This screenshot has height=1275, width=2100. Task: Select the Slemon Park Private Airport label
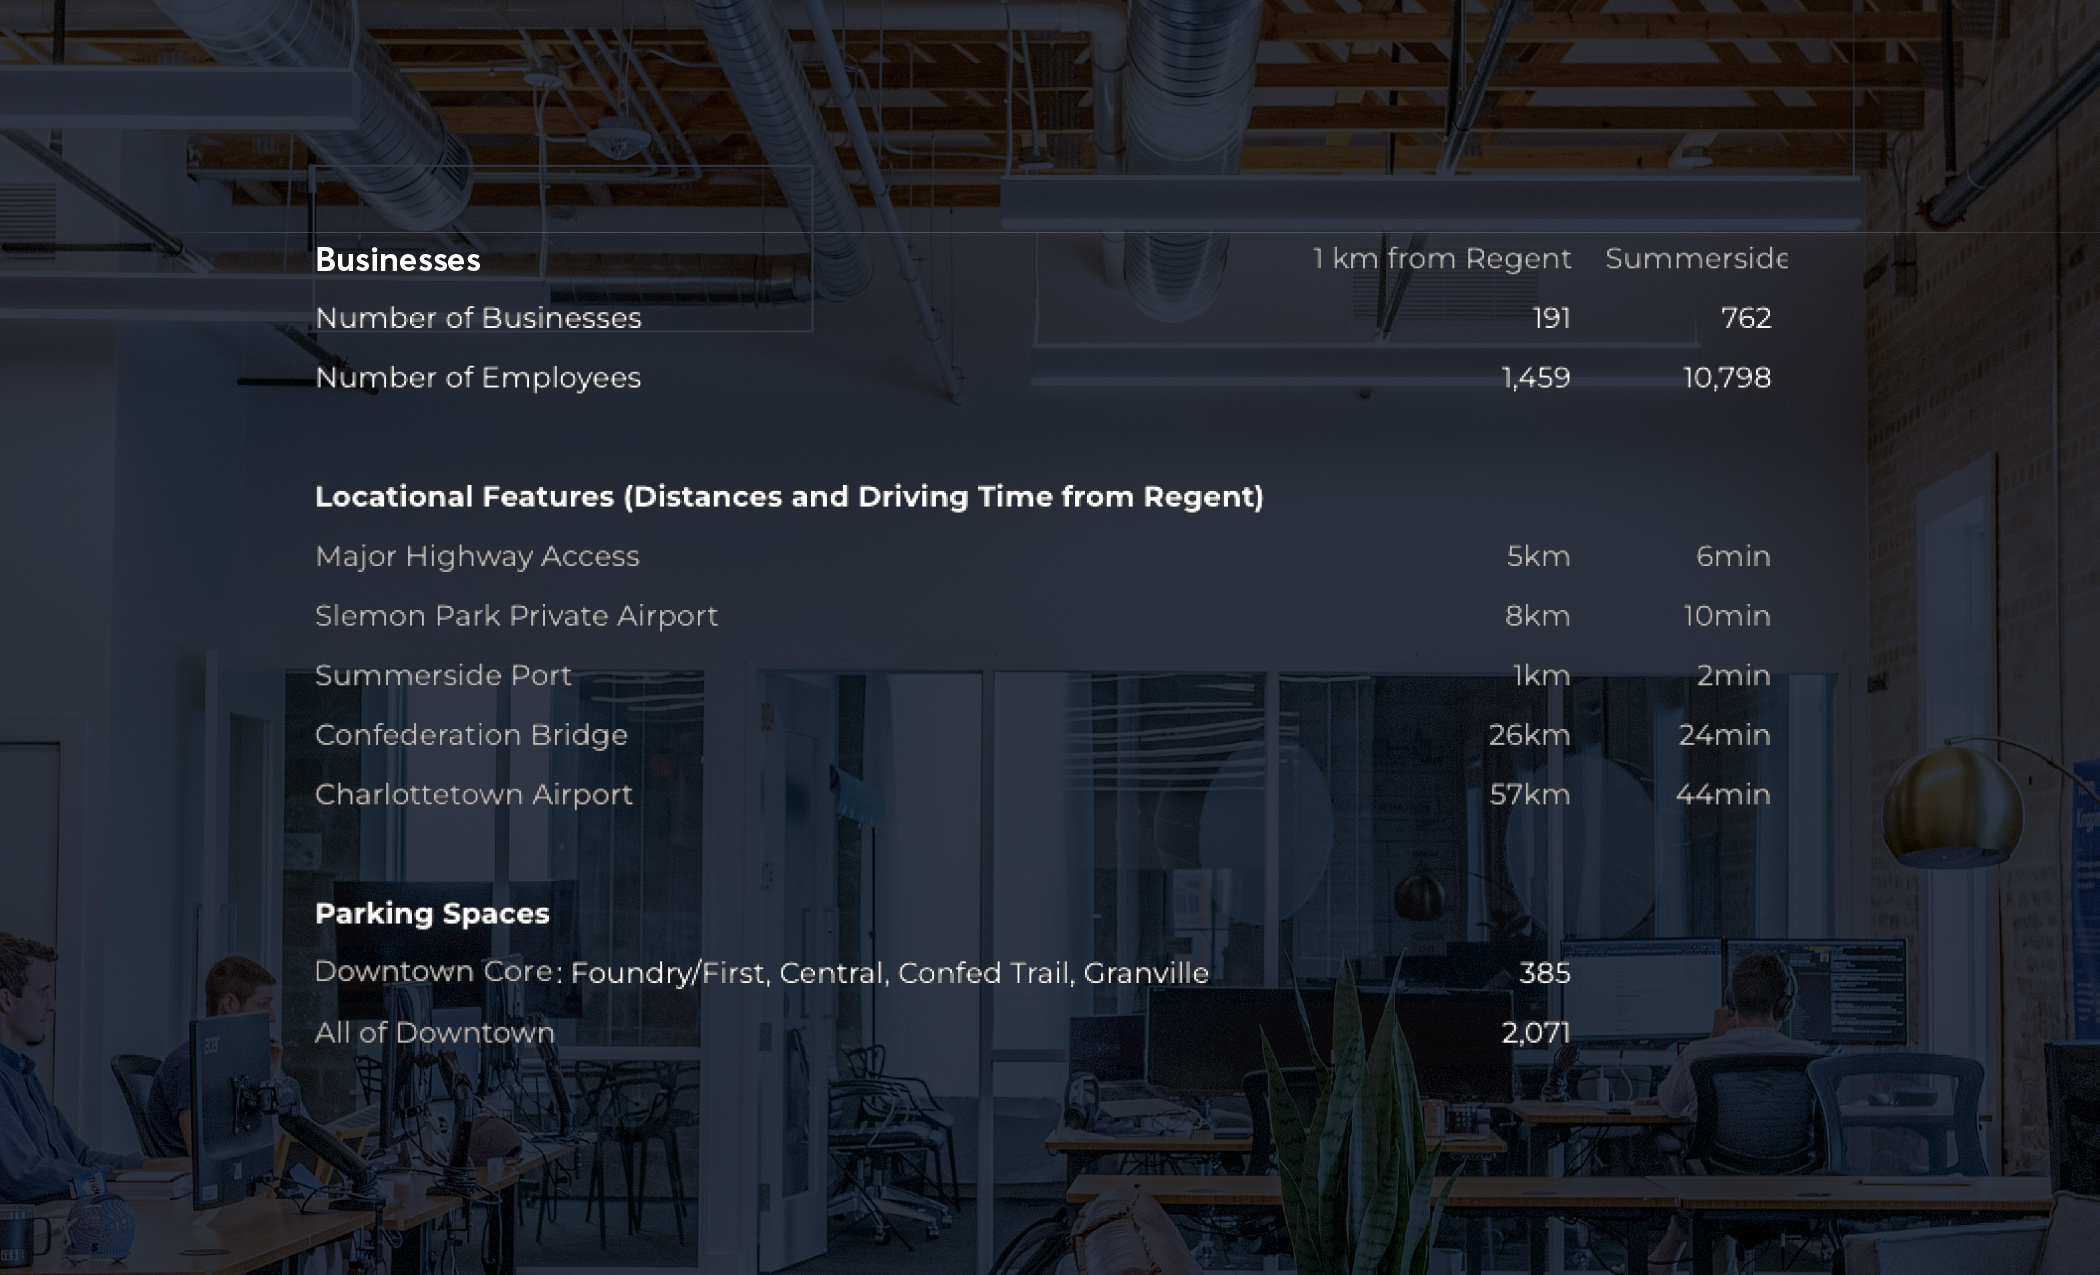[516, 616]
